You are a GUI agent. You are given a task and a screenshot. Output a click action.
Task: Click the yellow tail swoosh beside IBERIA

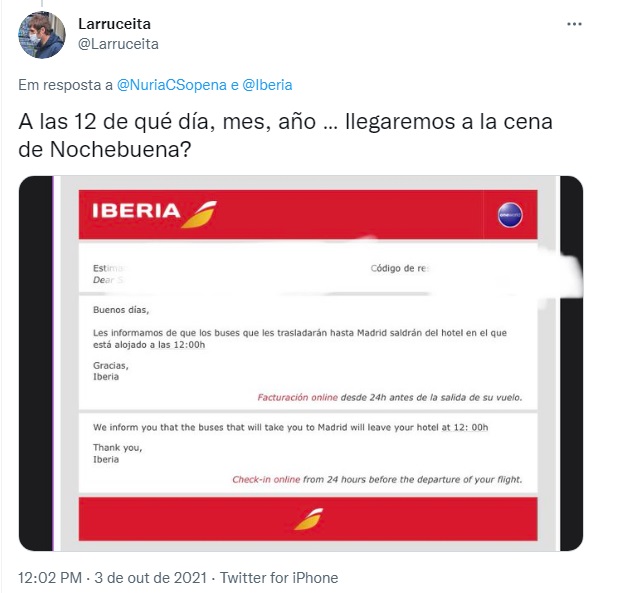click(x=199, y=214)
